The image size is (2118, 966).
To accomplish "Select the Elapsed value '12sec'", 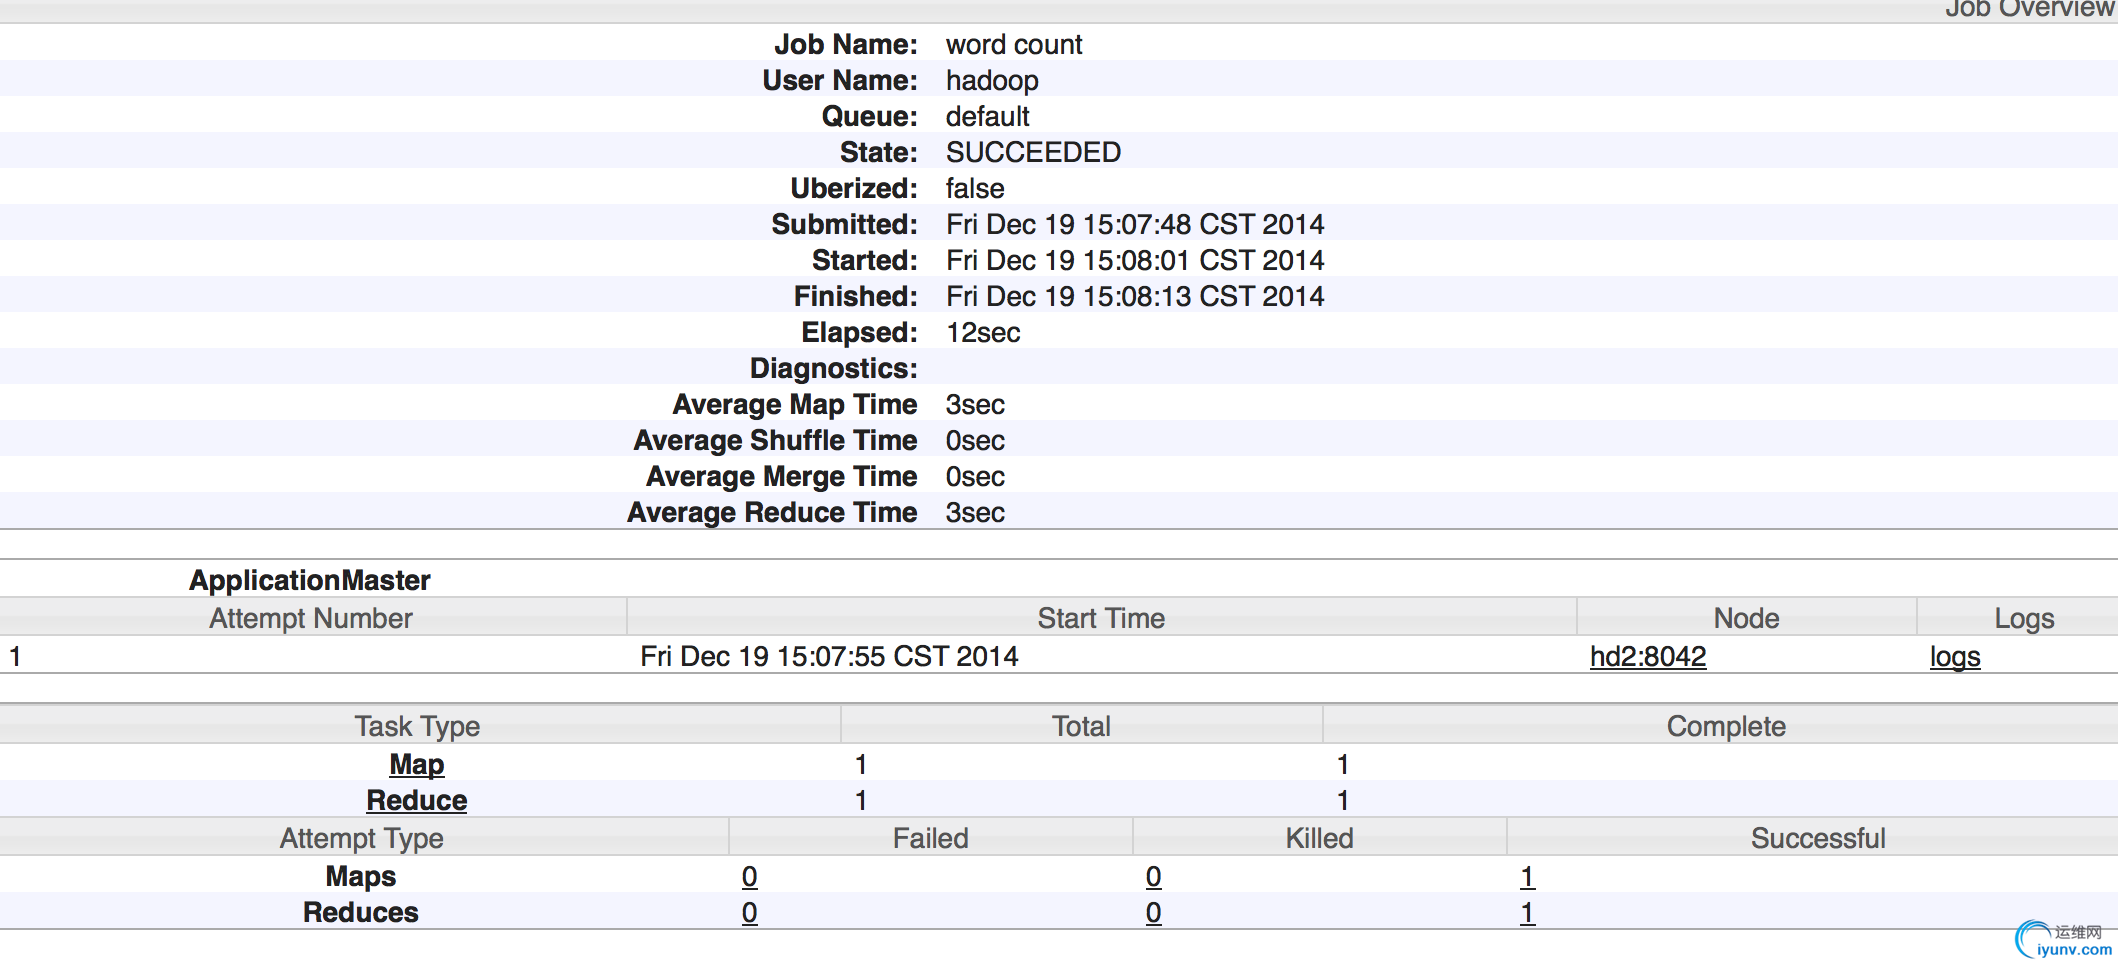I will pos(983,333).
